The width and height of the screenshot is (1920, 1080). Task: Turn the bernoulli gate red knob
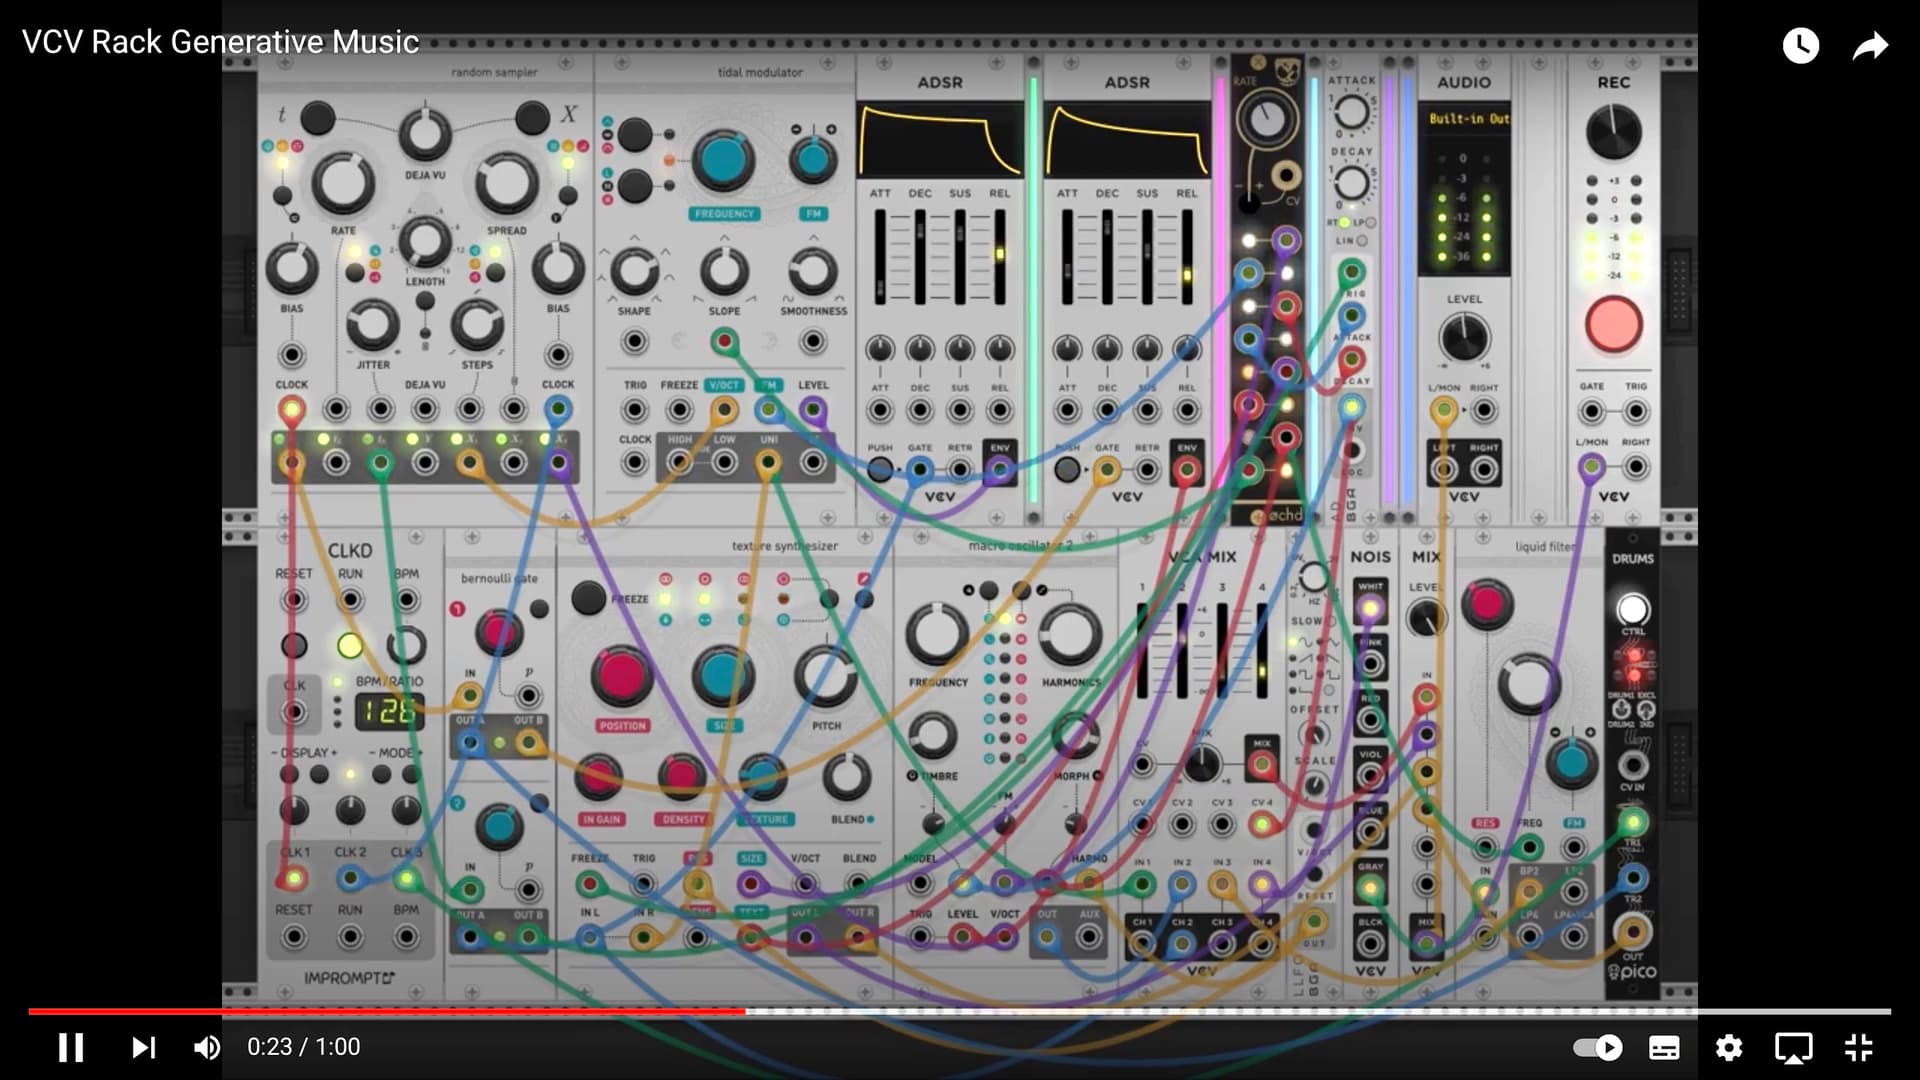pos(497,632)
